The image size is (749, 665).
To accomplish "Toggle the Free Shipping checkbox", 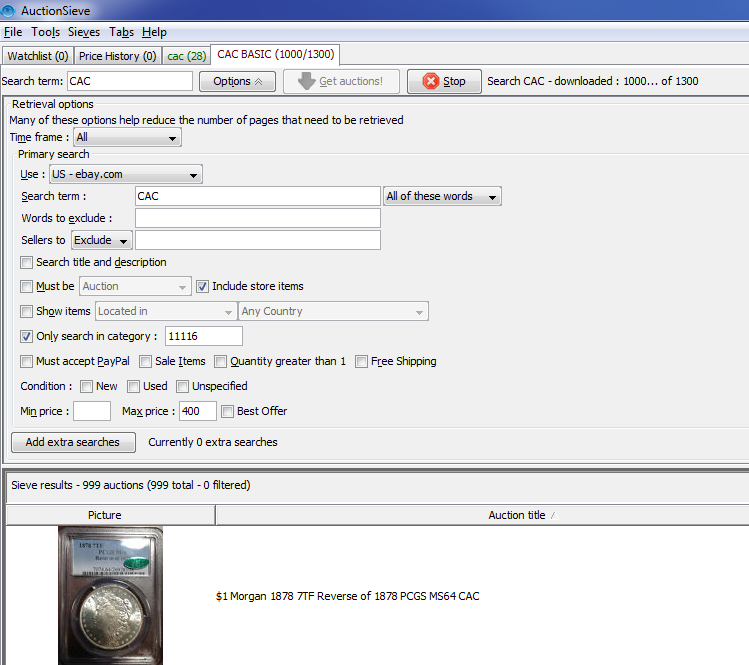I will pos(361,361).
